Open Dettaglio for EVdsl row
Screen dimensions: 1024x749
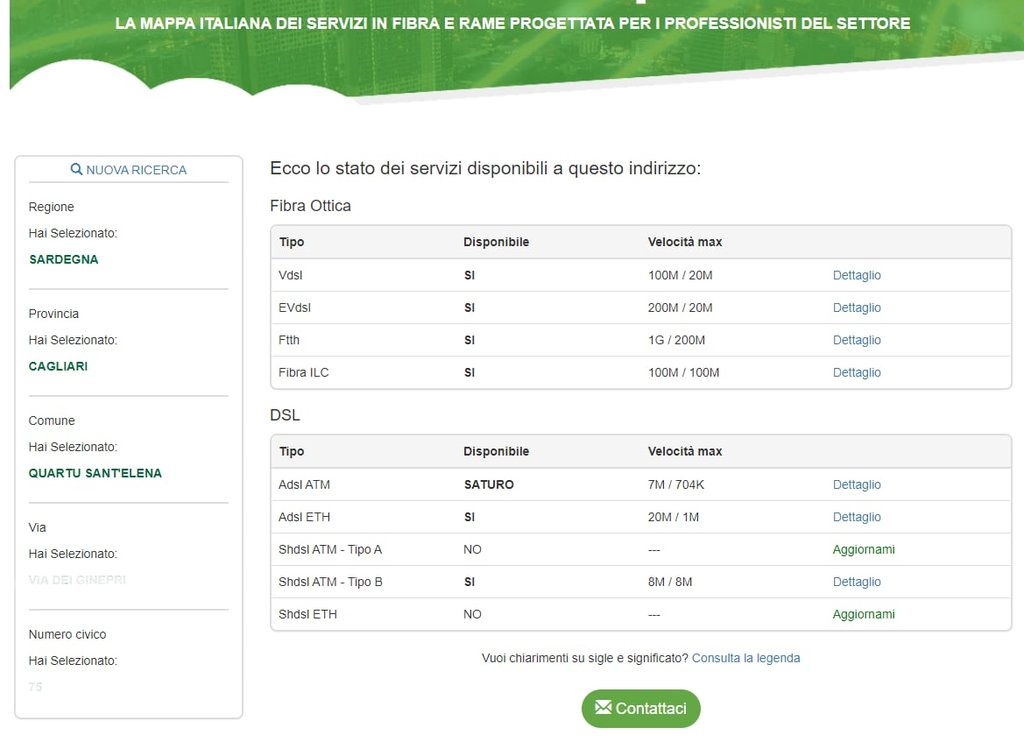pyautogui.click(x=856, y=308)
